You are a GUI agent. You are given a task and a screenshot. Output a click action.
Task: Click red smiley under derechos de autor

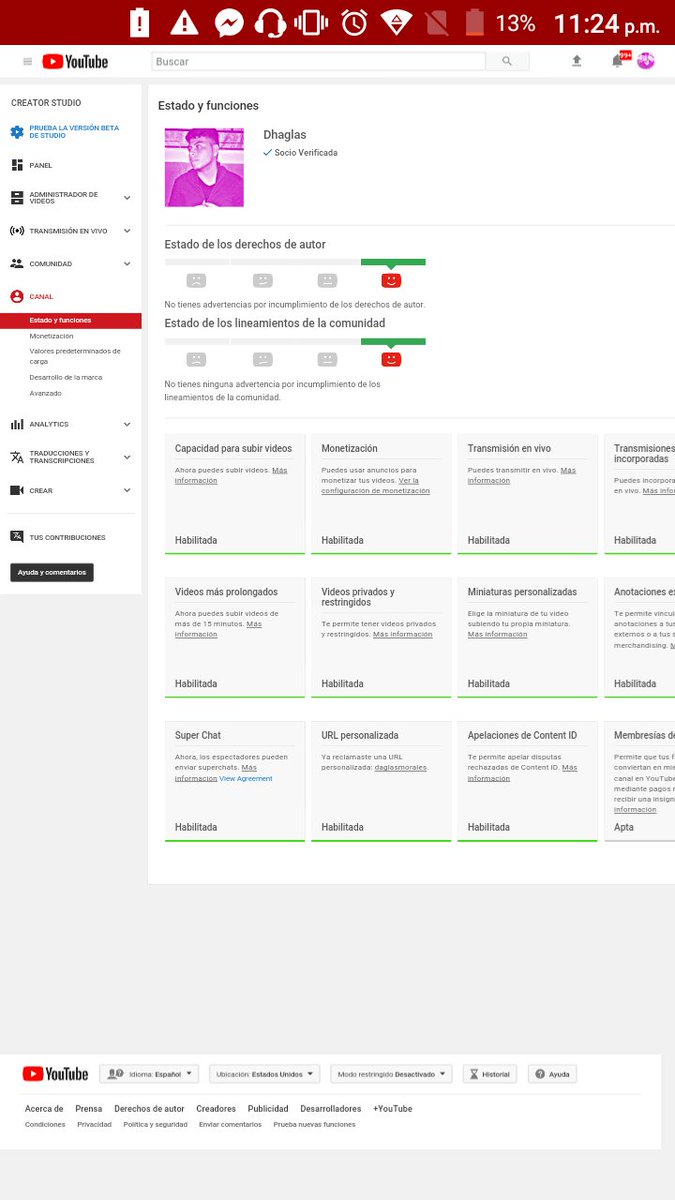[391, 280]
